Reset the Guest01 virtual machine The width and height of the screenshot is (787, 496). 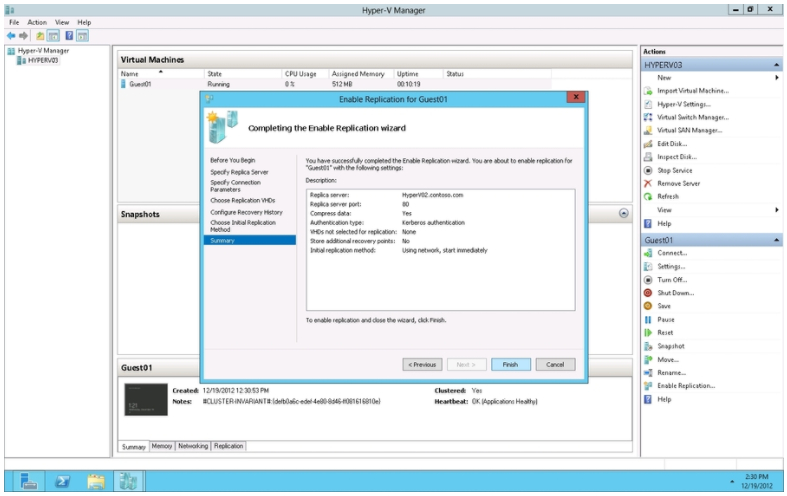click(665, 333)
